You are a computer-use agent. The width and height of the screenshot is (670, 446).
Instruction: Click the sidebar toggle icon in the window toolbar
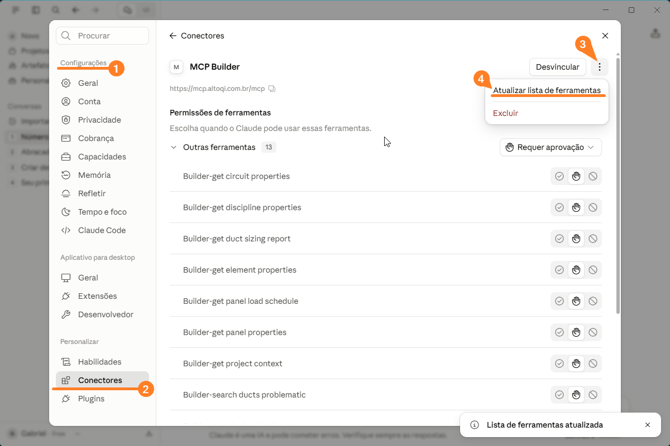[36, 10]
